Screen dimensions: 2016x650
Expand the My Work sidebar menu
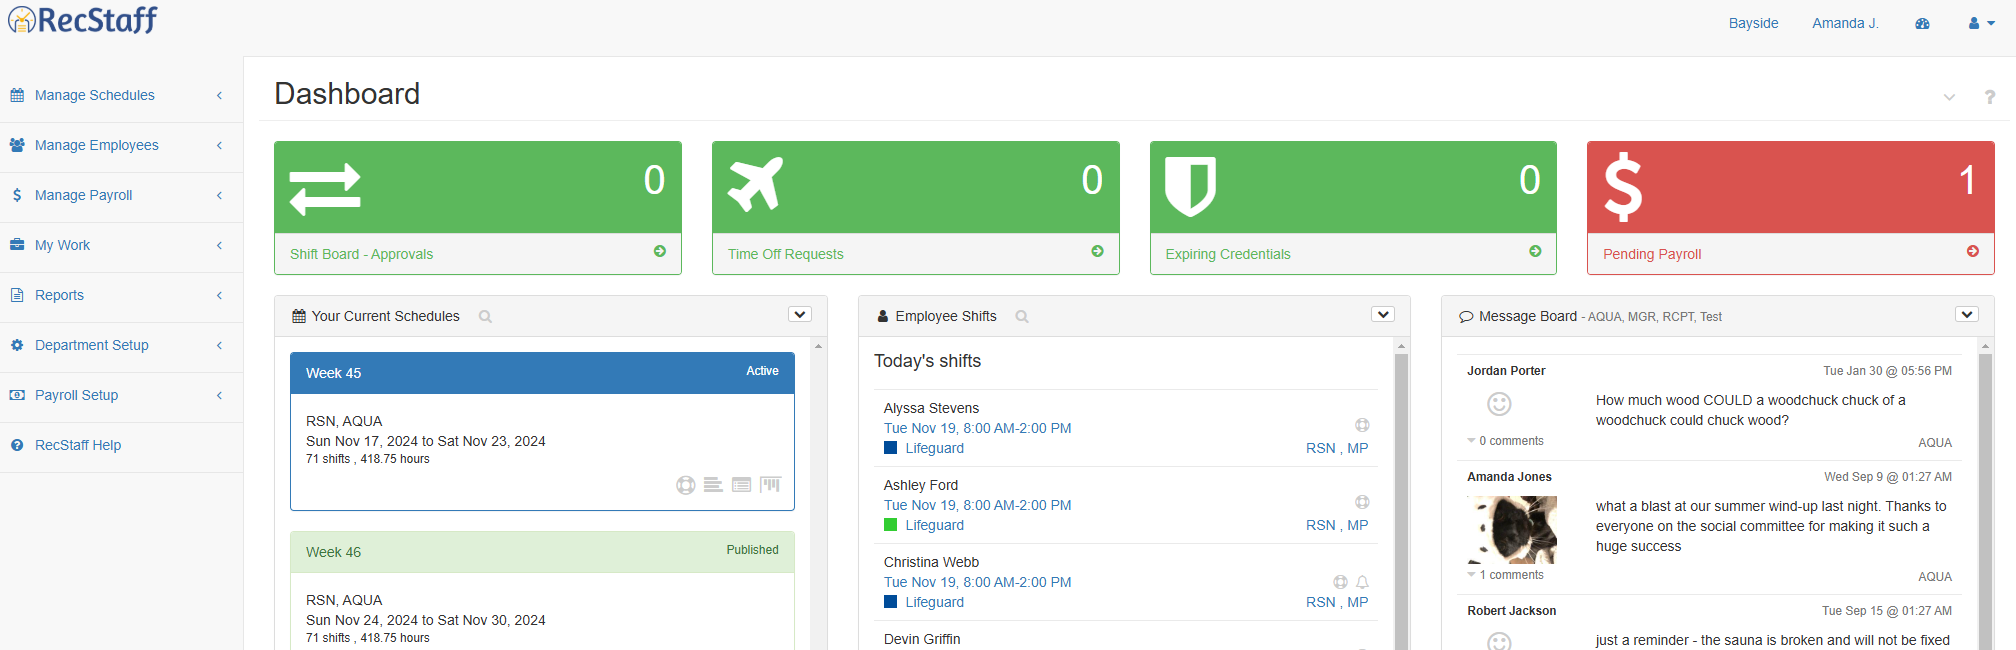pyautogui.click(x=121, y=245)
